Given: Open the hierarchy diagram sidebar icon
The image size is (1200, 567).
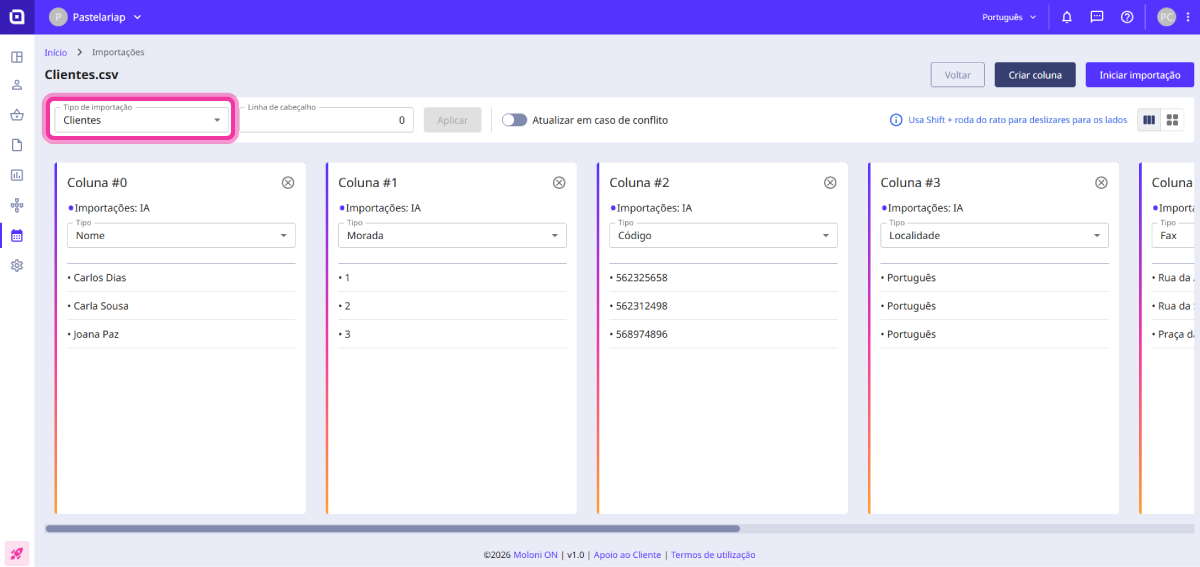Looking at the screenshot, I should coord(17,205).
